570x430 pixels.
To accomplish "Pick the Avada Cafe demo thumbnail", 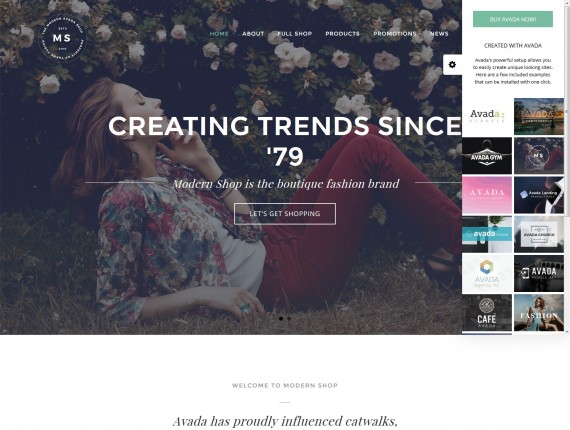I will point(487,313).
